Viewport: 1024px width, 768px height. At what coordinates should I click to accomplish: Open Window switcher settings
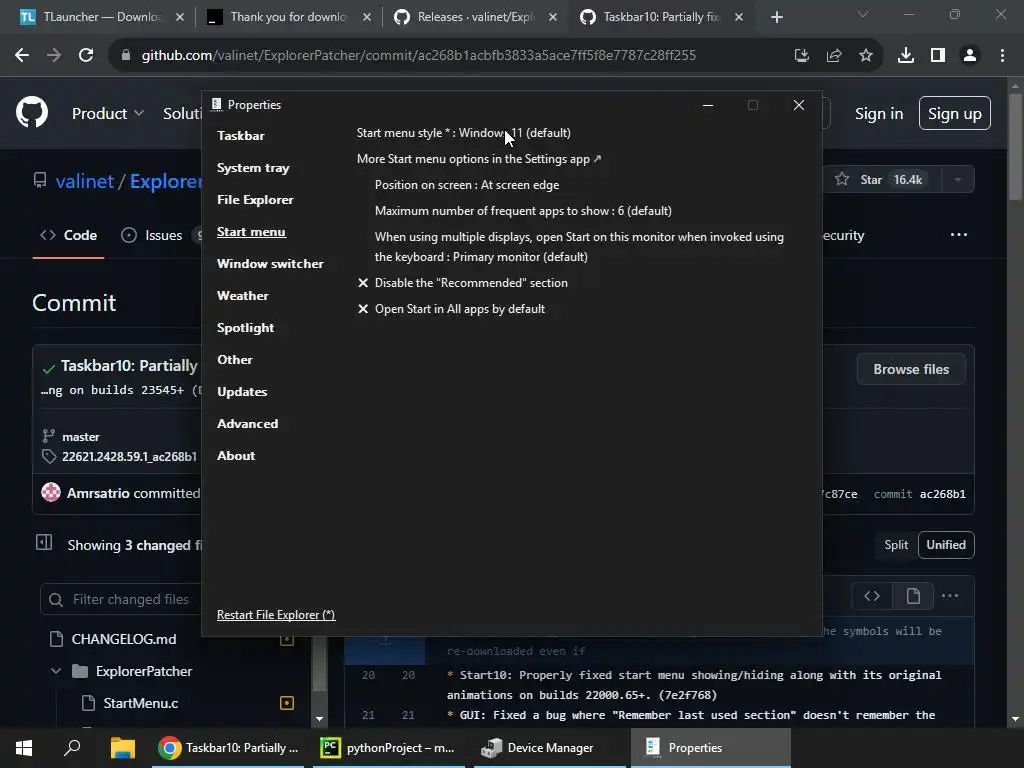pyautogui.click(x=270, y=264)
